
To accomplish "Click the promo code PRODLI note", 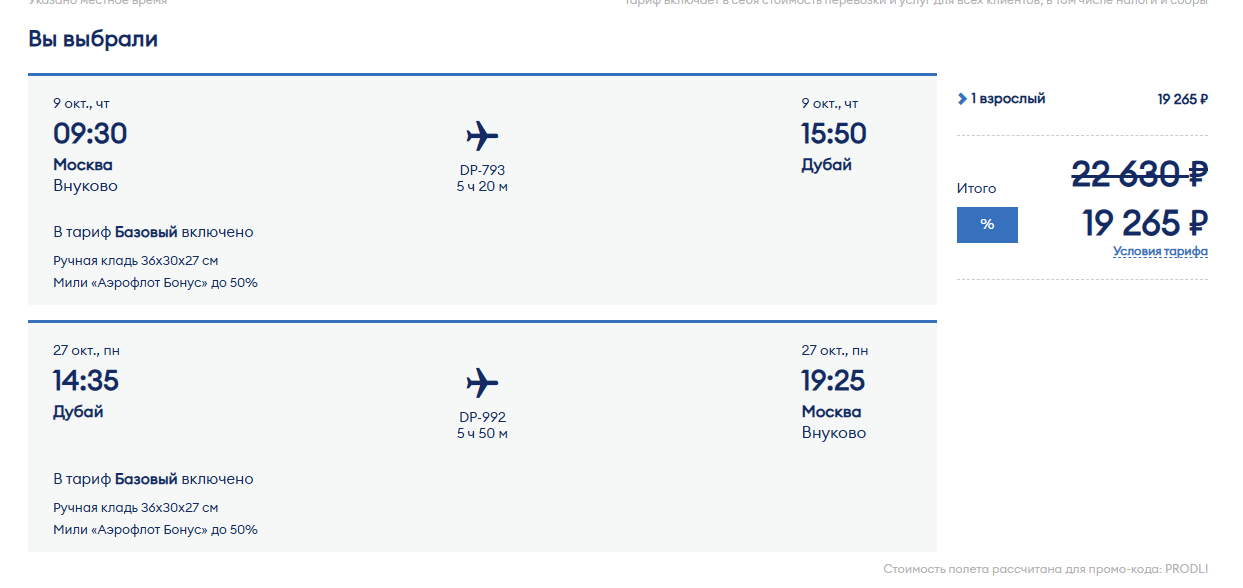I will (1045, 569).
